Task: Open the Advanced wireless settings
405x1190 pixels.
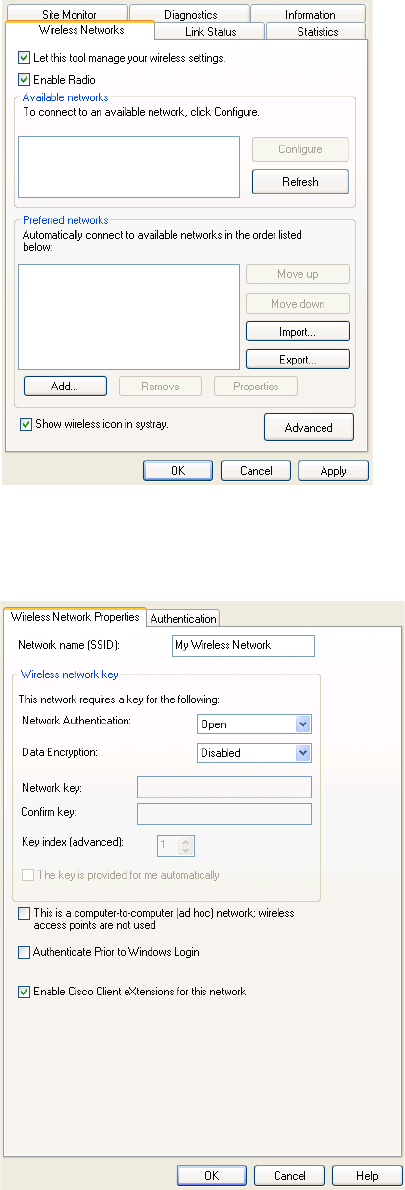Action: tap(309, 428)
